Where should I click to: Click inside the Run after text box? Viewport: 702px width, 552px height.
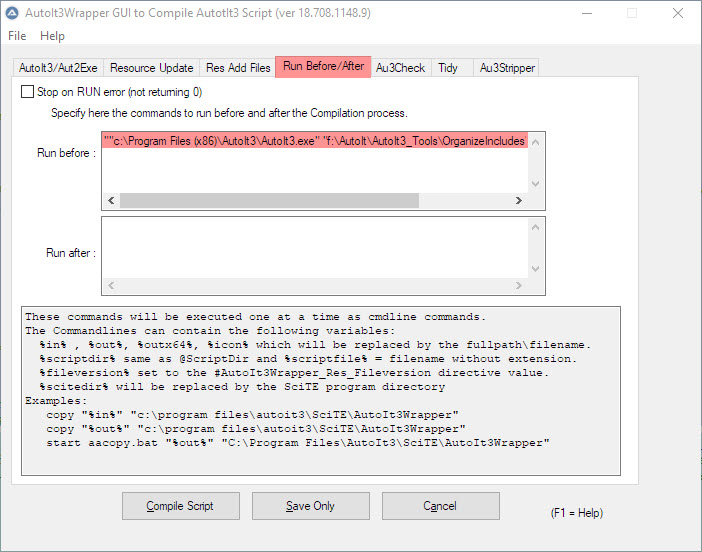[x=315, y=250]
